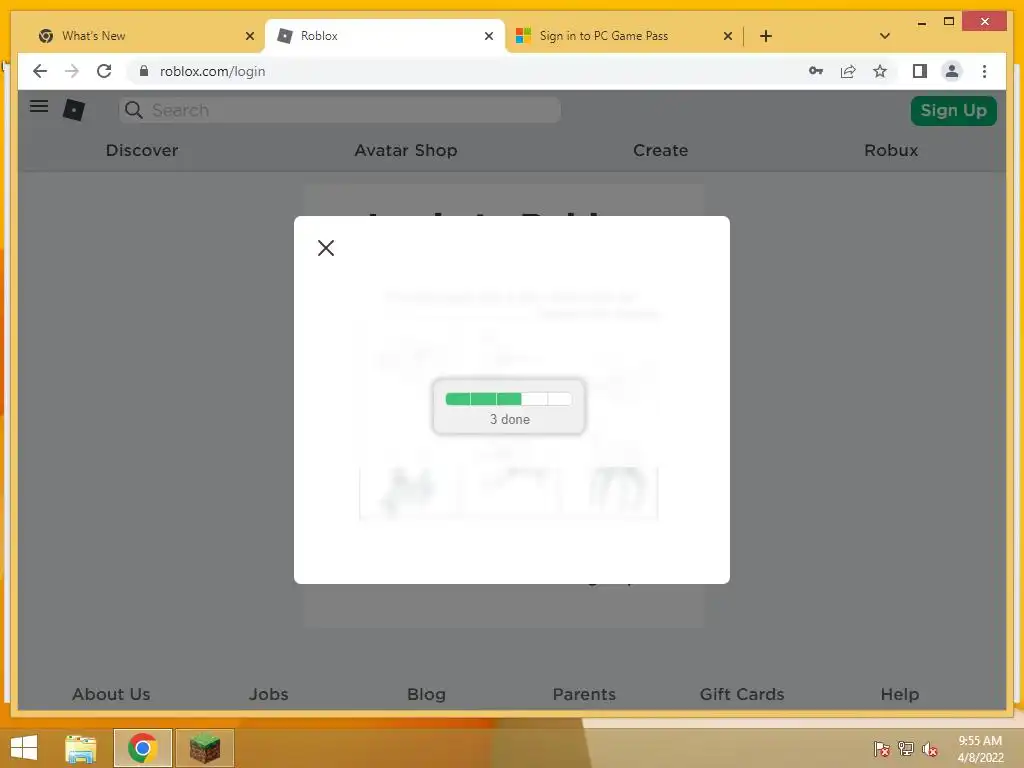Image resolution: width=1024 pixels, height=768 pixels.
Task: Close the What's New tab
Action: point(249,36)
